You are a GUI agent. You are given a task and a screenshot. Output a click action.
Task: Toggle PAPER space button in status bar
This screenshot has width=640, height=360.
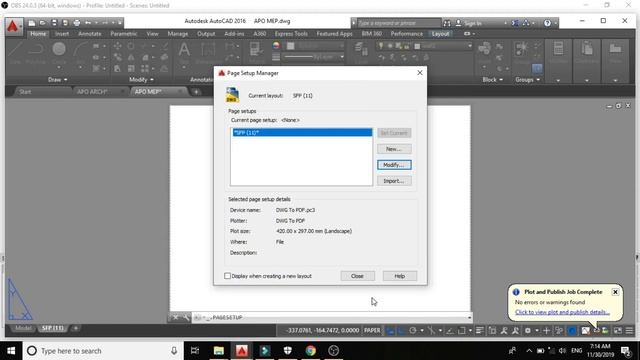pos(372,330)
